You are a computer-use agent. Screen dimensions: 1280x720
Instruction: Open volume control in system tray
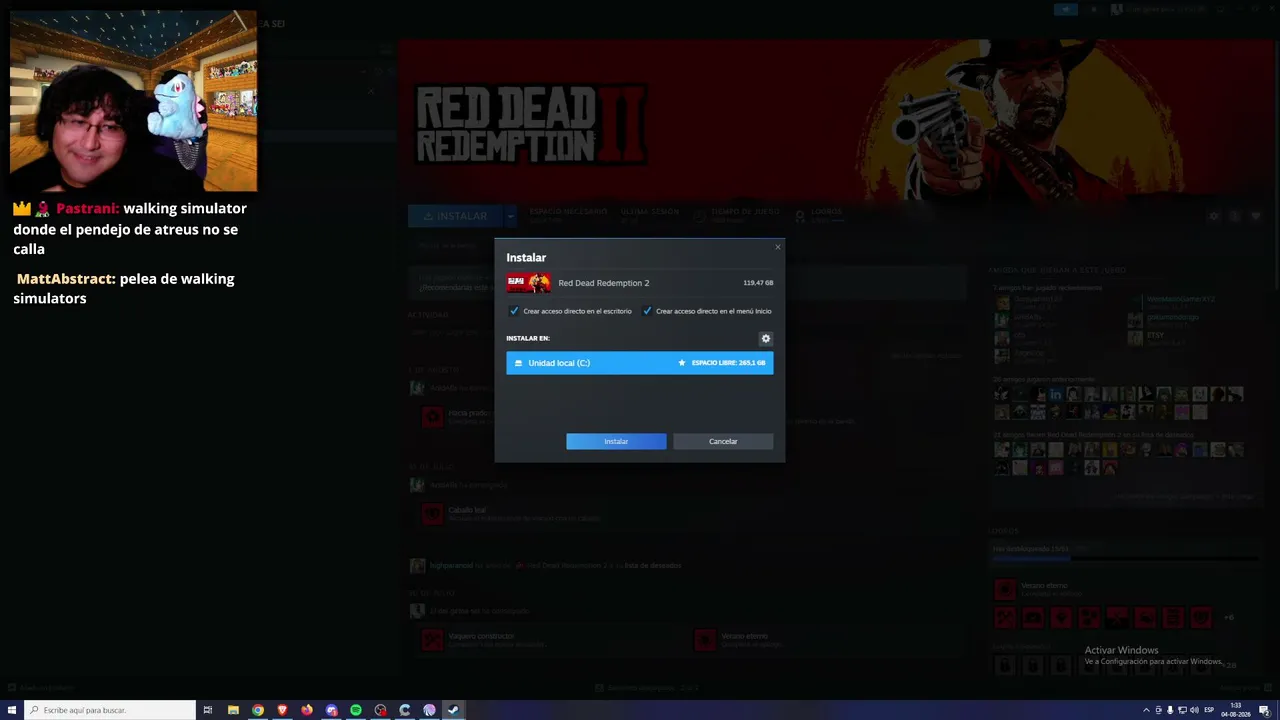[1194, 710]
